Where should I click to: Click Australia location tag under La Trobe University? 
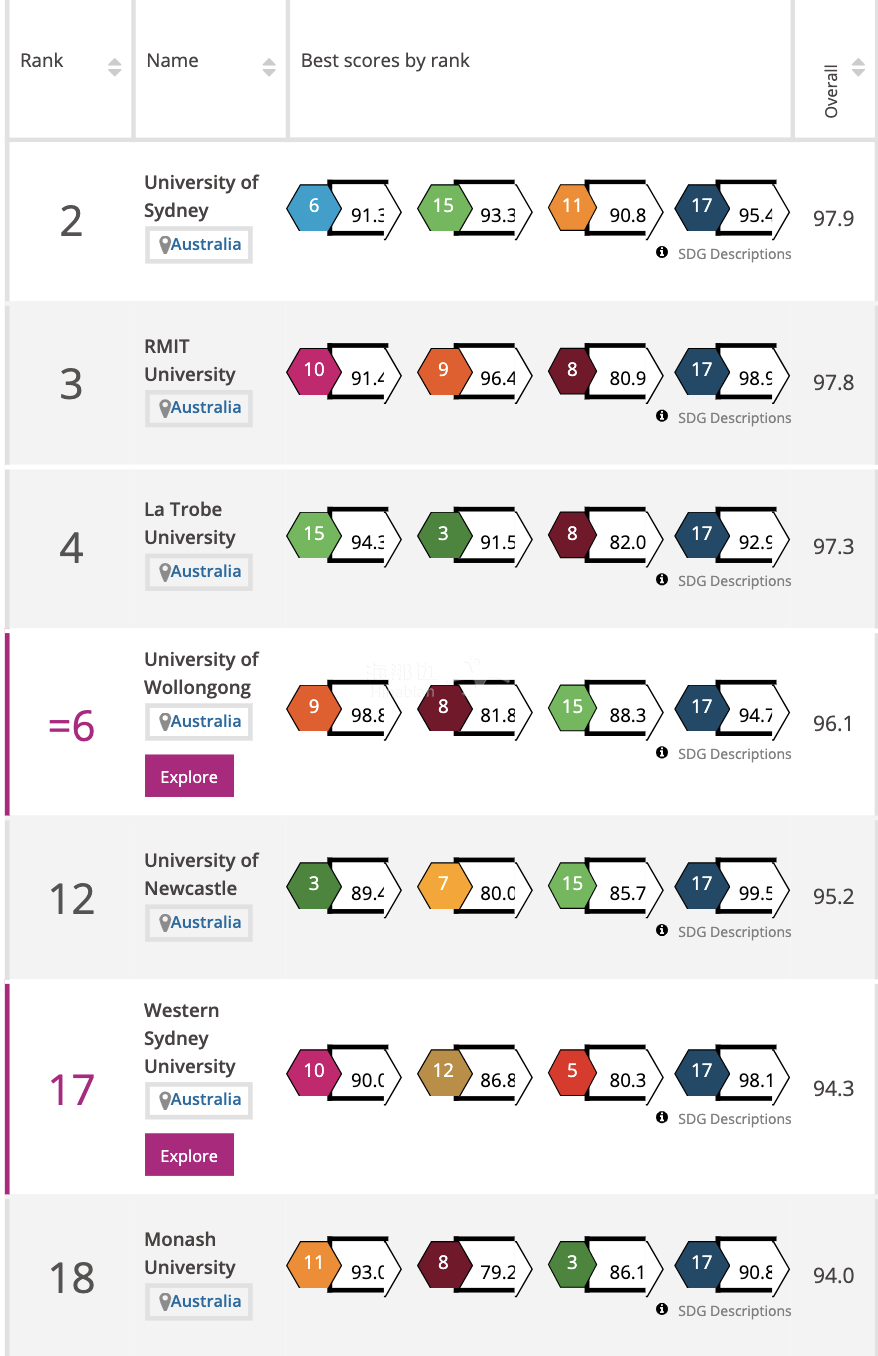click(199, 572)
